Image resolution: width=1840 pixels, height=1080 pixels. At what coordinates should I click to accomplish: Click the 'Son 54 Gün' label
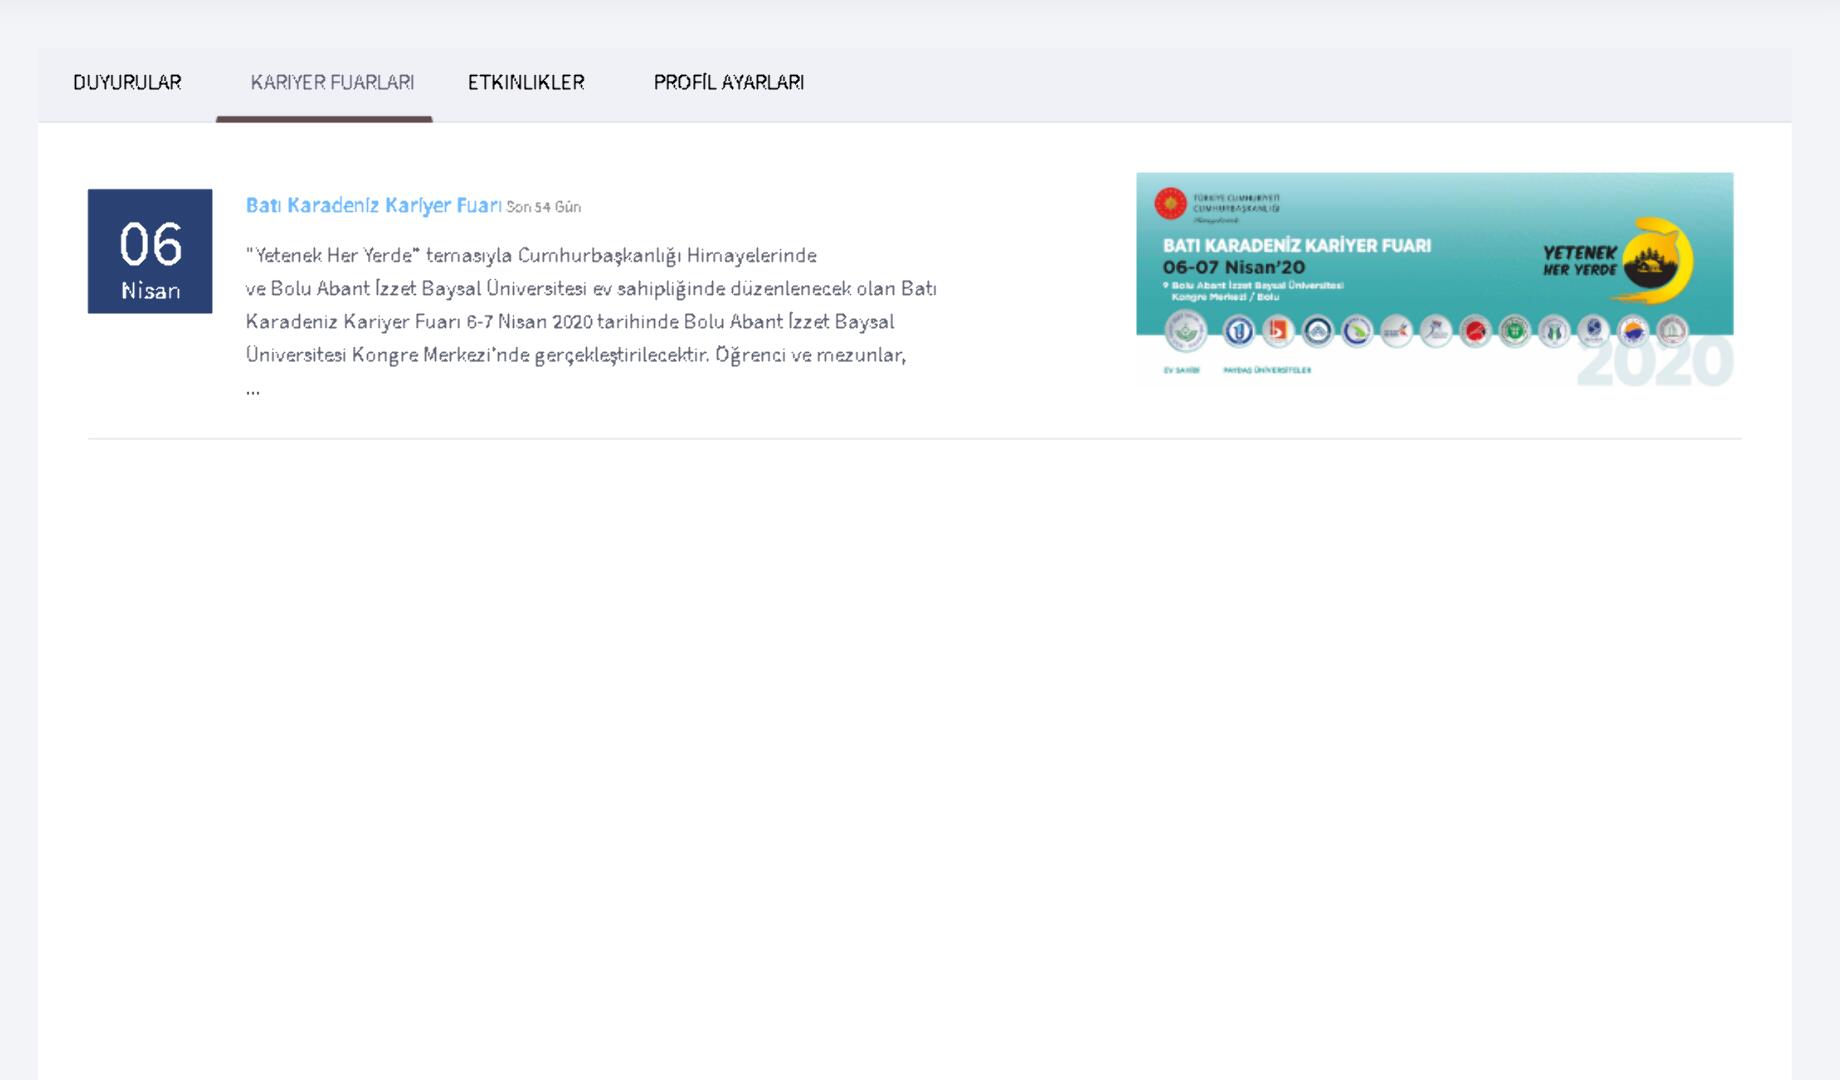pyautogui.click(x=543, y=207)
